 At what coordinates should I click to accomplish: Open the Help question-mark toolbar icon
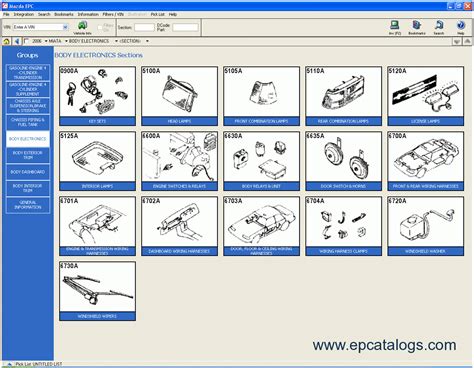click(x=461, y=25)
